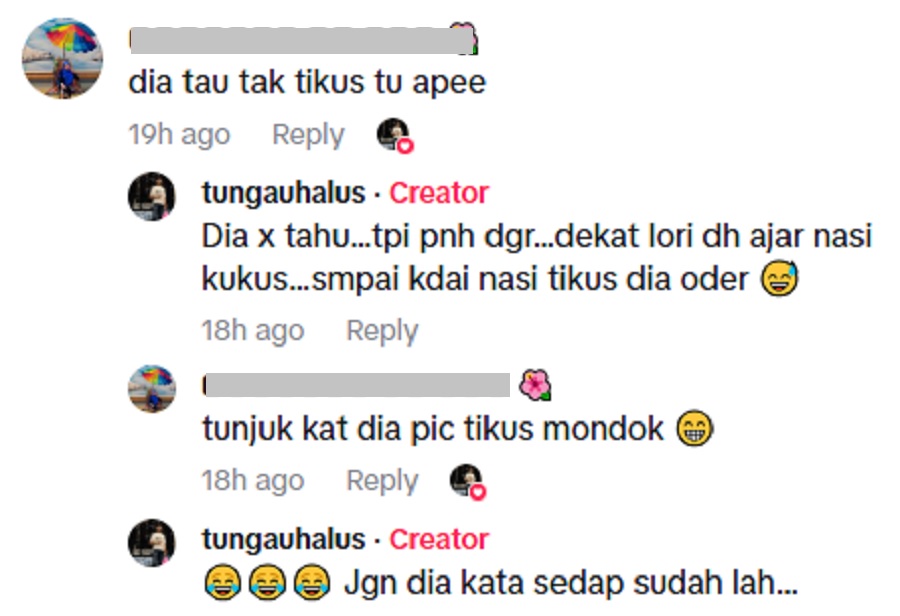Open the tungauhalus avatar beside the 'Jgn dia kata sedap' reply

(x=152, y=543)
